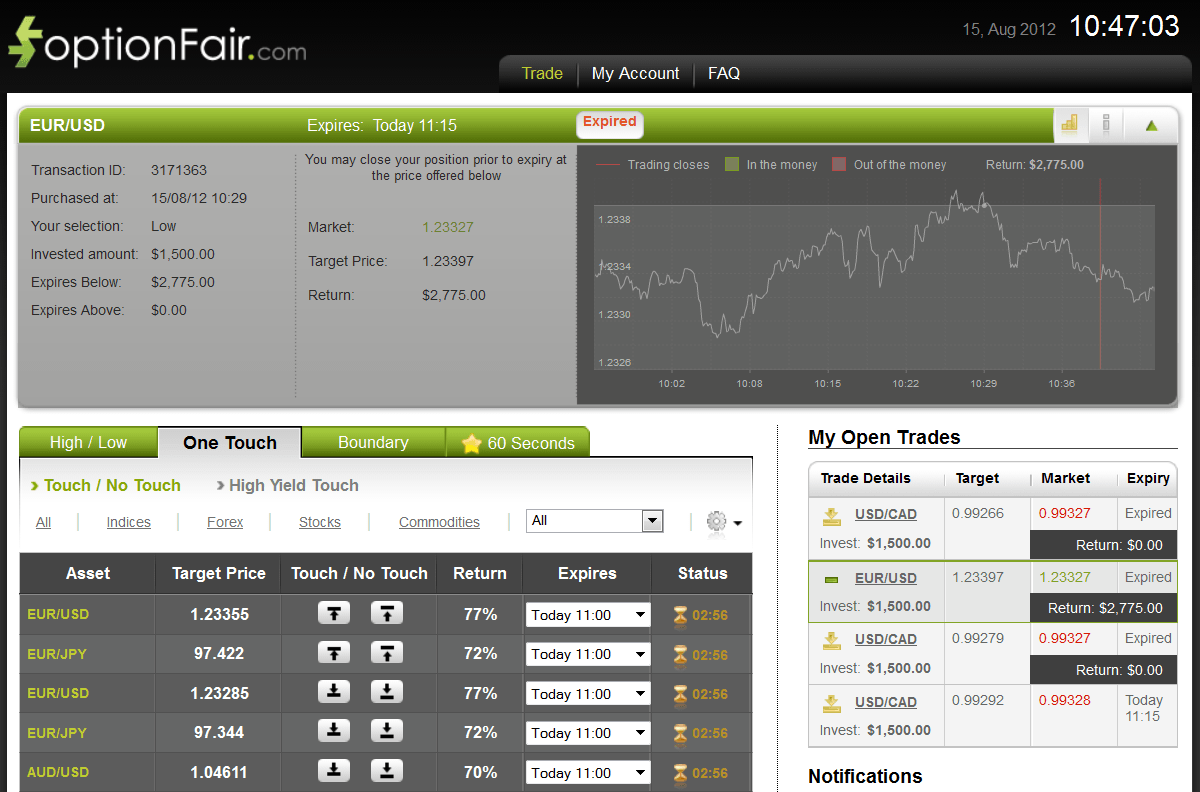Click second up-arrow button in EUR/JPY 97.422 row
The width and height of the screenshot is (1200, 792).
387,653
